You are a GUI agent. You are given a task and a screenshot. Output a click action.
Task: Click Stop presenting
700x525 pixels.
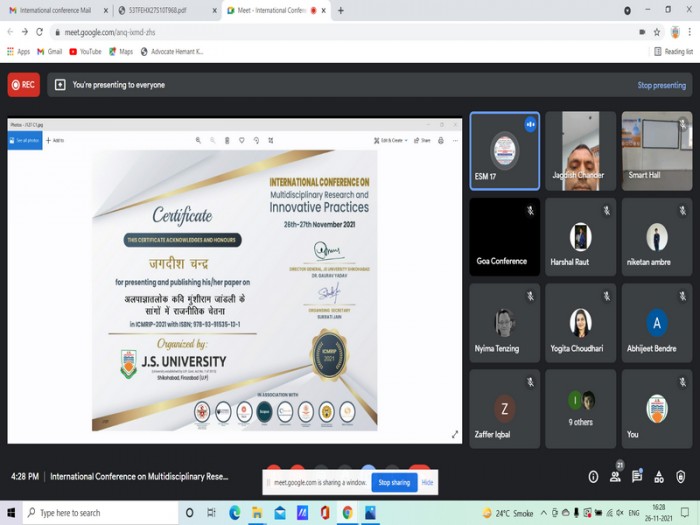click(662, 85)
